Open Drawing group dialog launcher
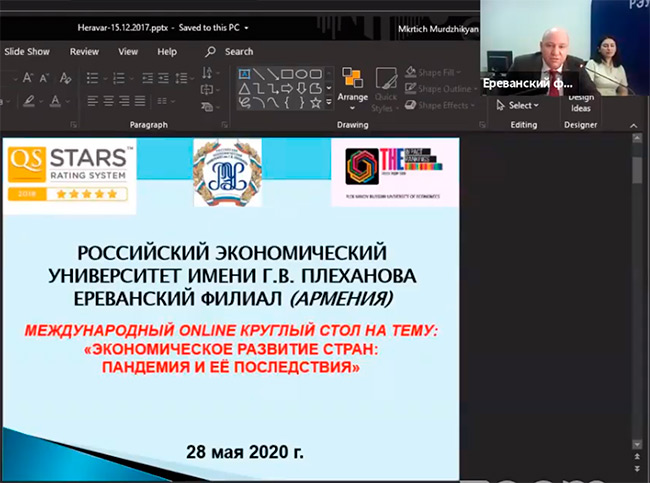 482,124
